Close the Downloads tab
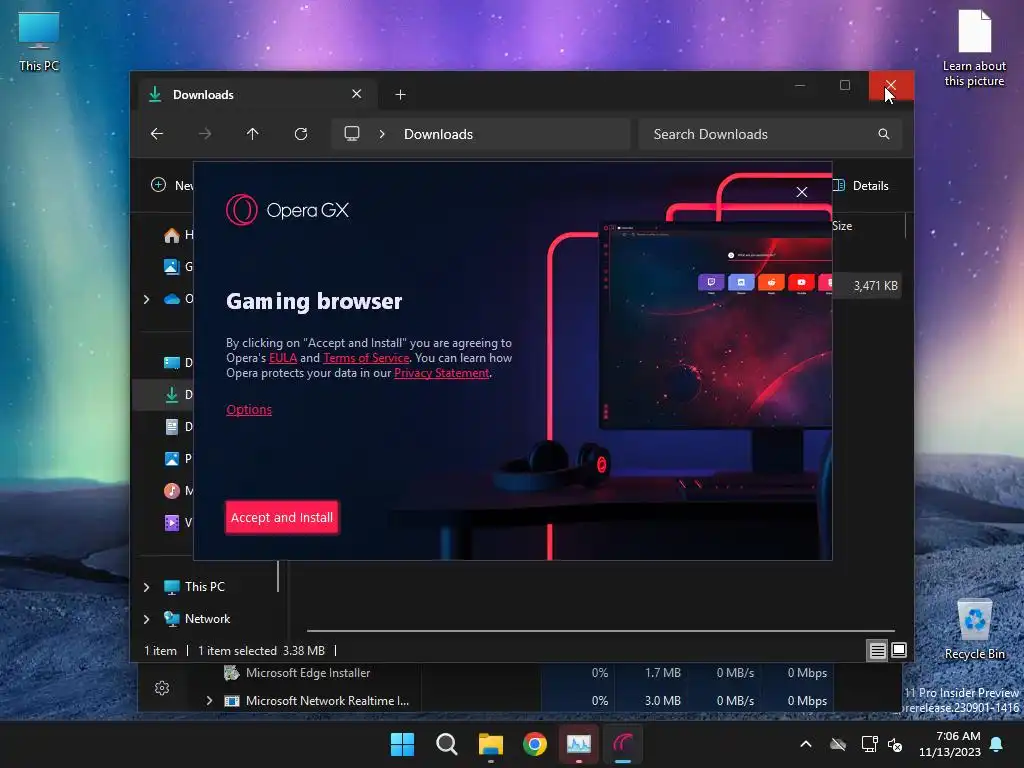The width and height of the screenshot is (1024, 768). (357, 94)
